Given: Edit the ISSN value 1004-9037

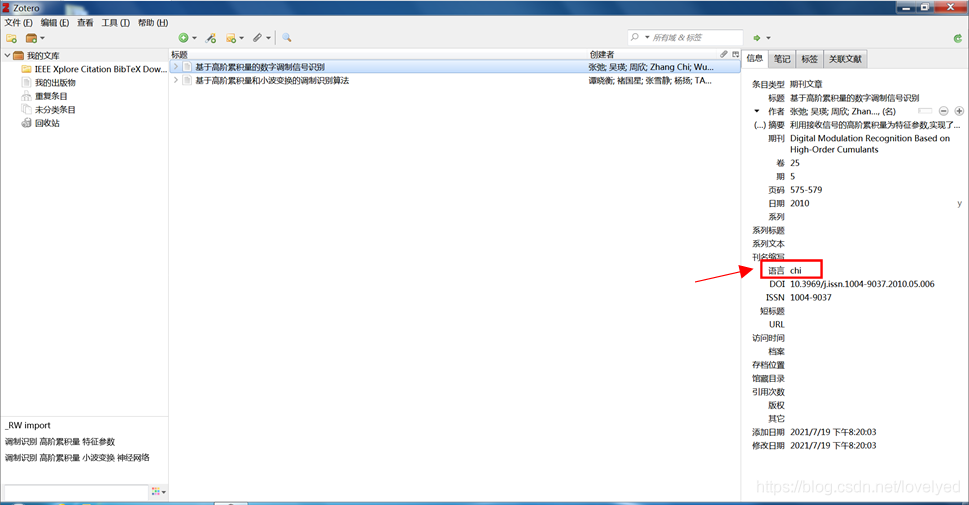Looking at the screenshot, I should tap(811, 298).
